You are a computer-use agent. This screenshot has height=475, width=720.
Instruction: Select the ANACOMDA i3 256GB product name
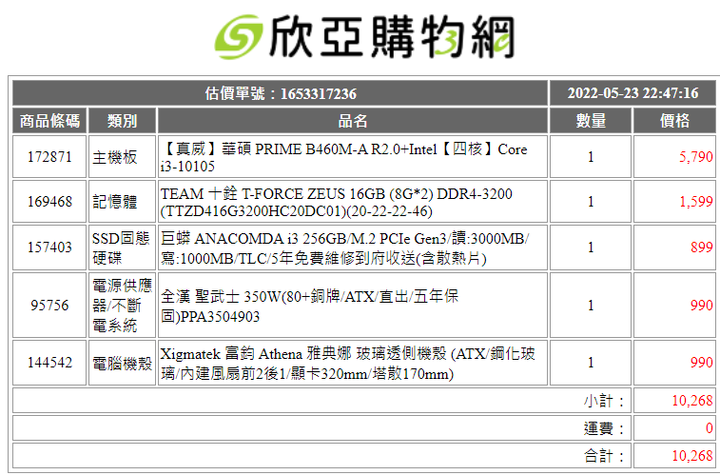(x=345, y=249)
